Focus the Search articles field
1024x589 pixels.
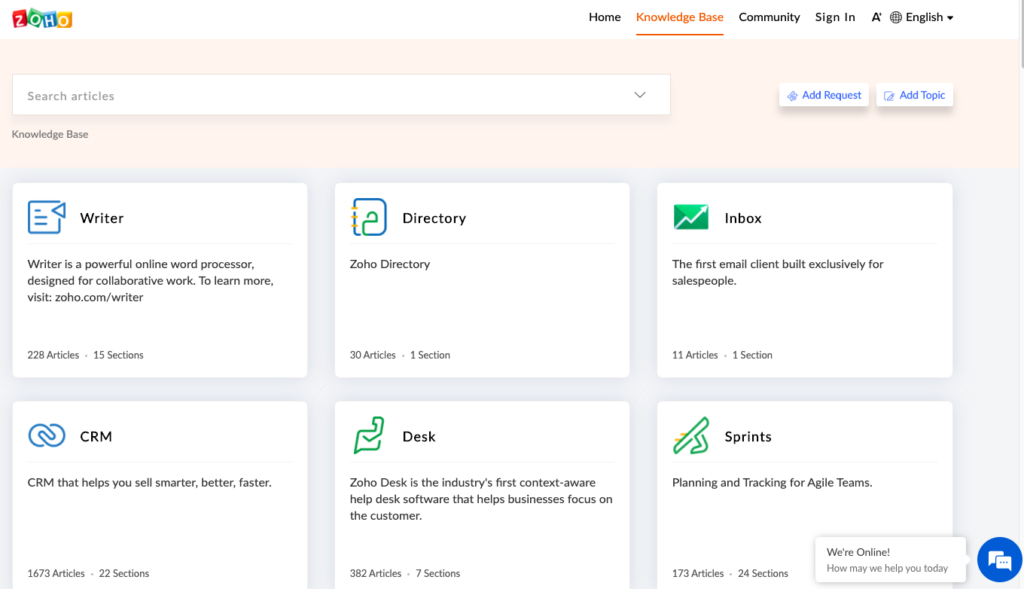click(x=320, y=96)
